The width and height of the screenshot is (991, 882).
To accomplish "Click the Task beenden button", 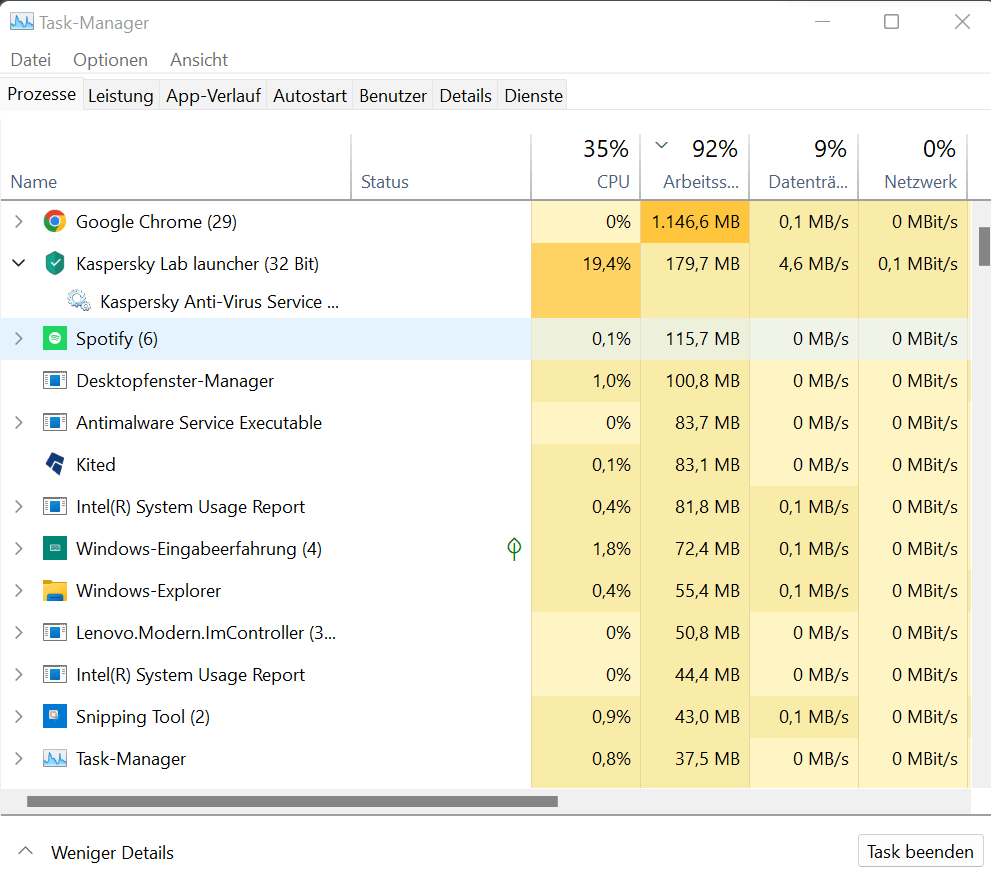I will tap(920, 851).
